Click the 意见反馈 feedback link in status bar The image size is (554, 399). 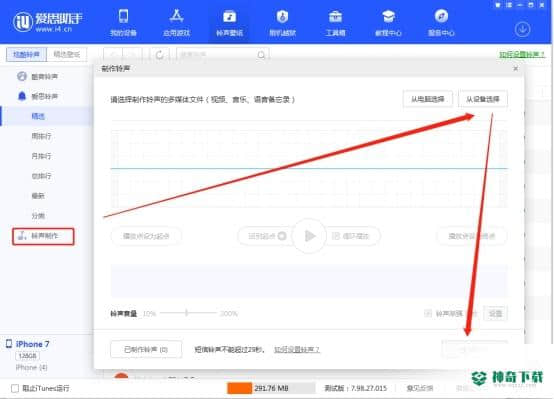click(420, 388)
